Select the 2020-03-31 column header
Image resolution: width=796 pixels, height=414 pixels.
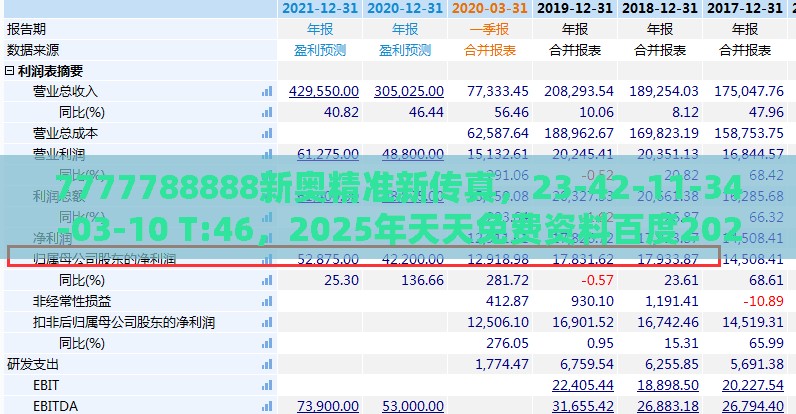pyautogui.click(x=490, y=8)
